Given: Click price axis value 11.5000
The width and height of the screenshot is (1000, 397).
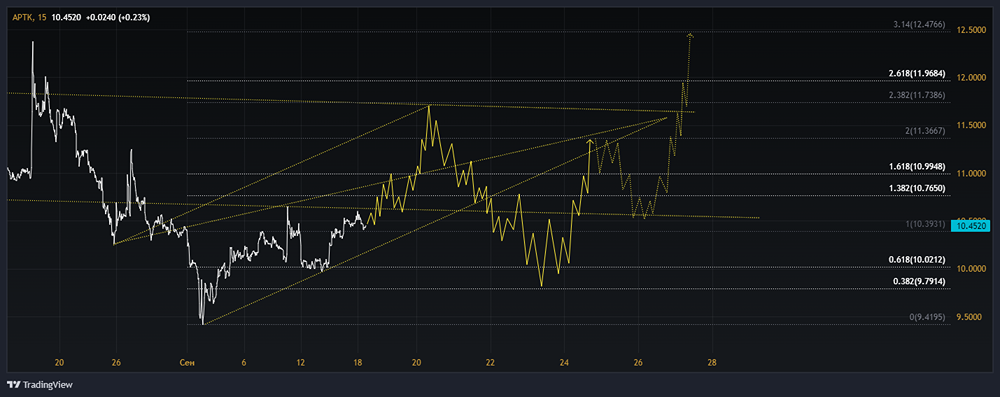Looking at the screenshot, I should (972, 126).
